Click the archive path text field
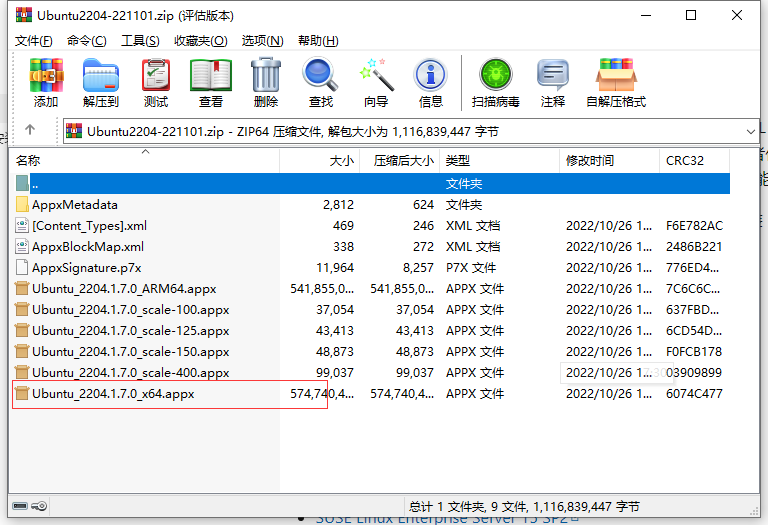This screenshot has height=525, width=768. pyautogui.click(x=410, y=131)
